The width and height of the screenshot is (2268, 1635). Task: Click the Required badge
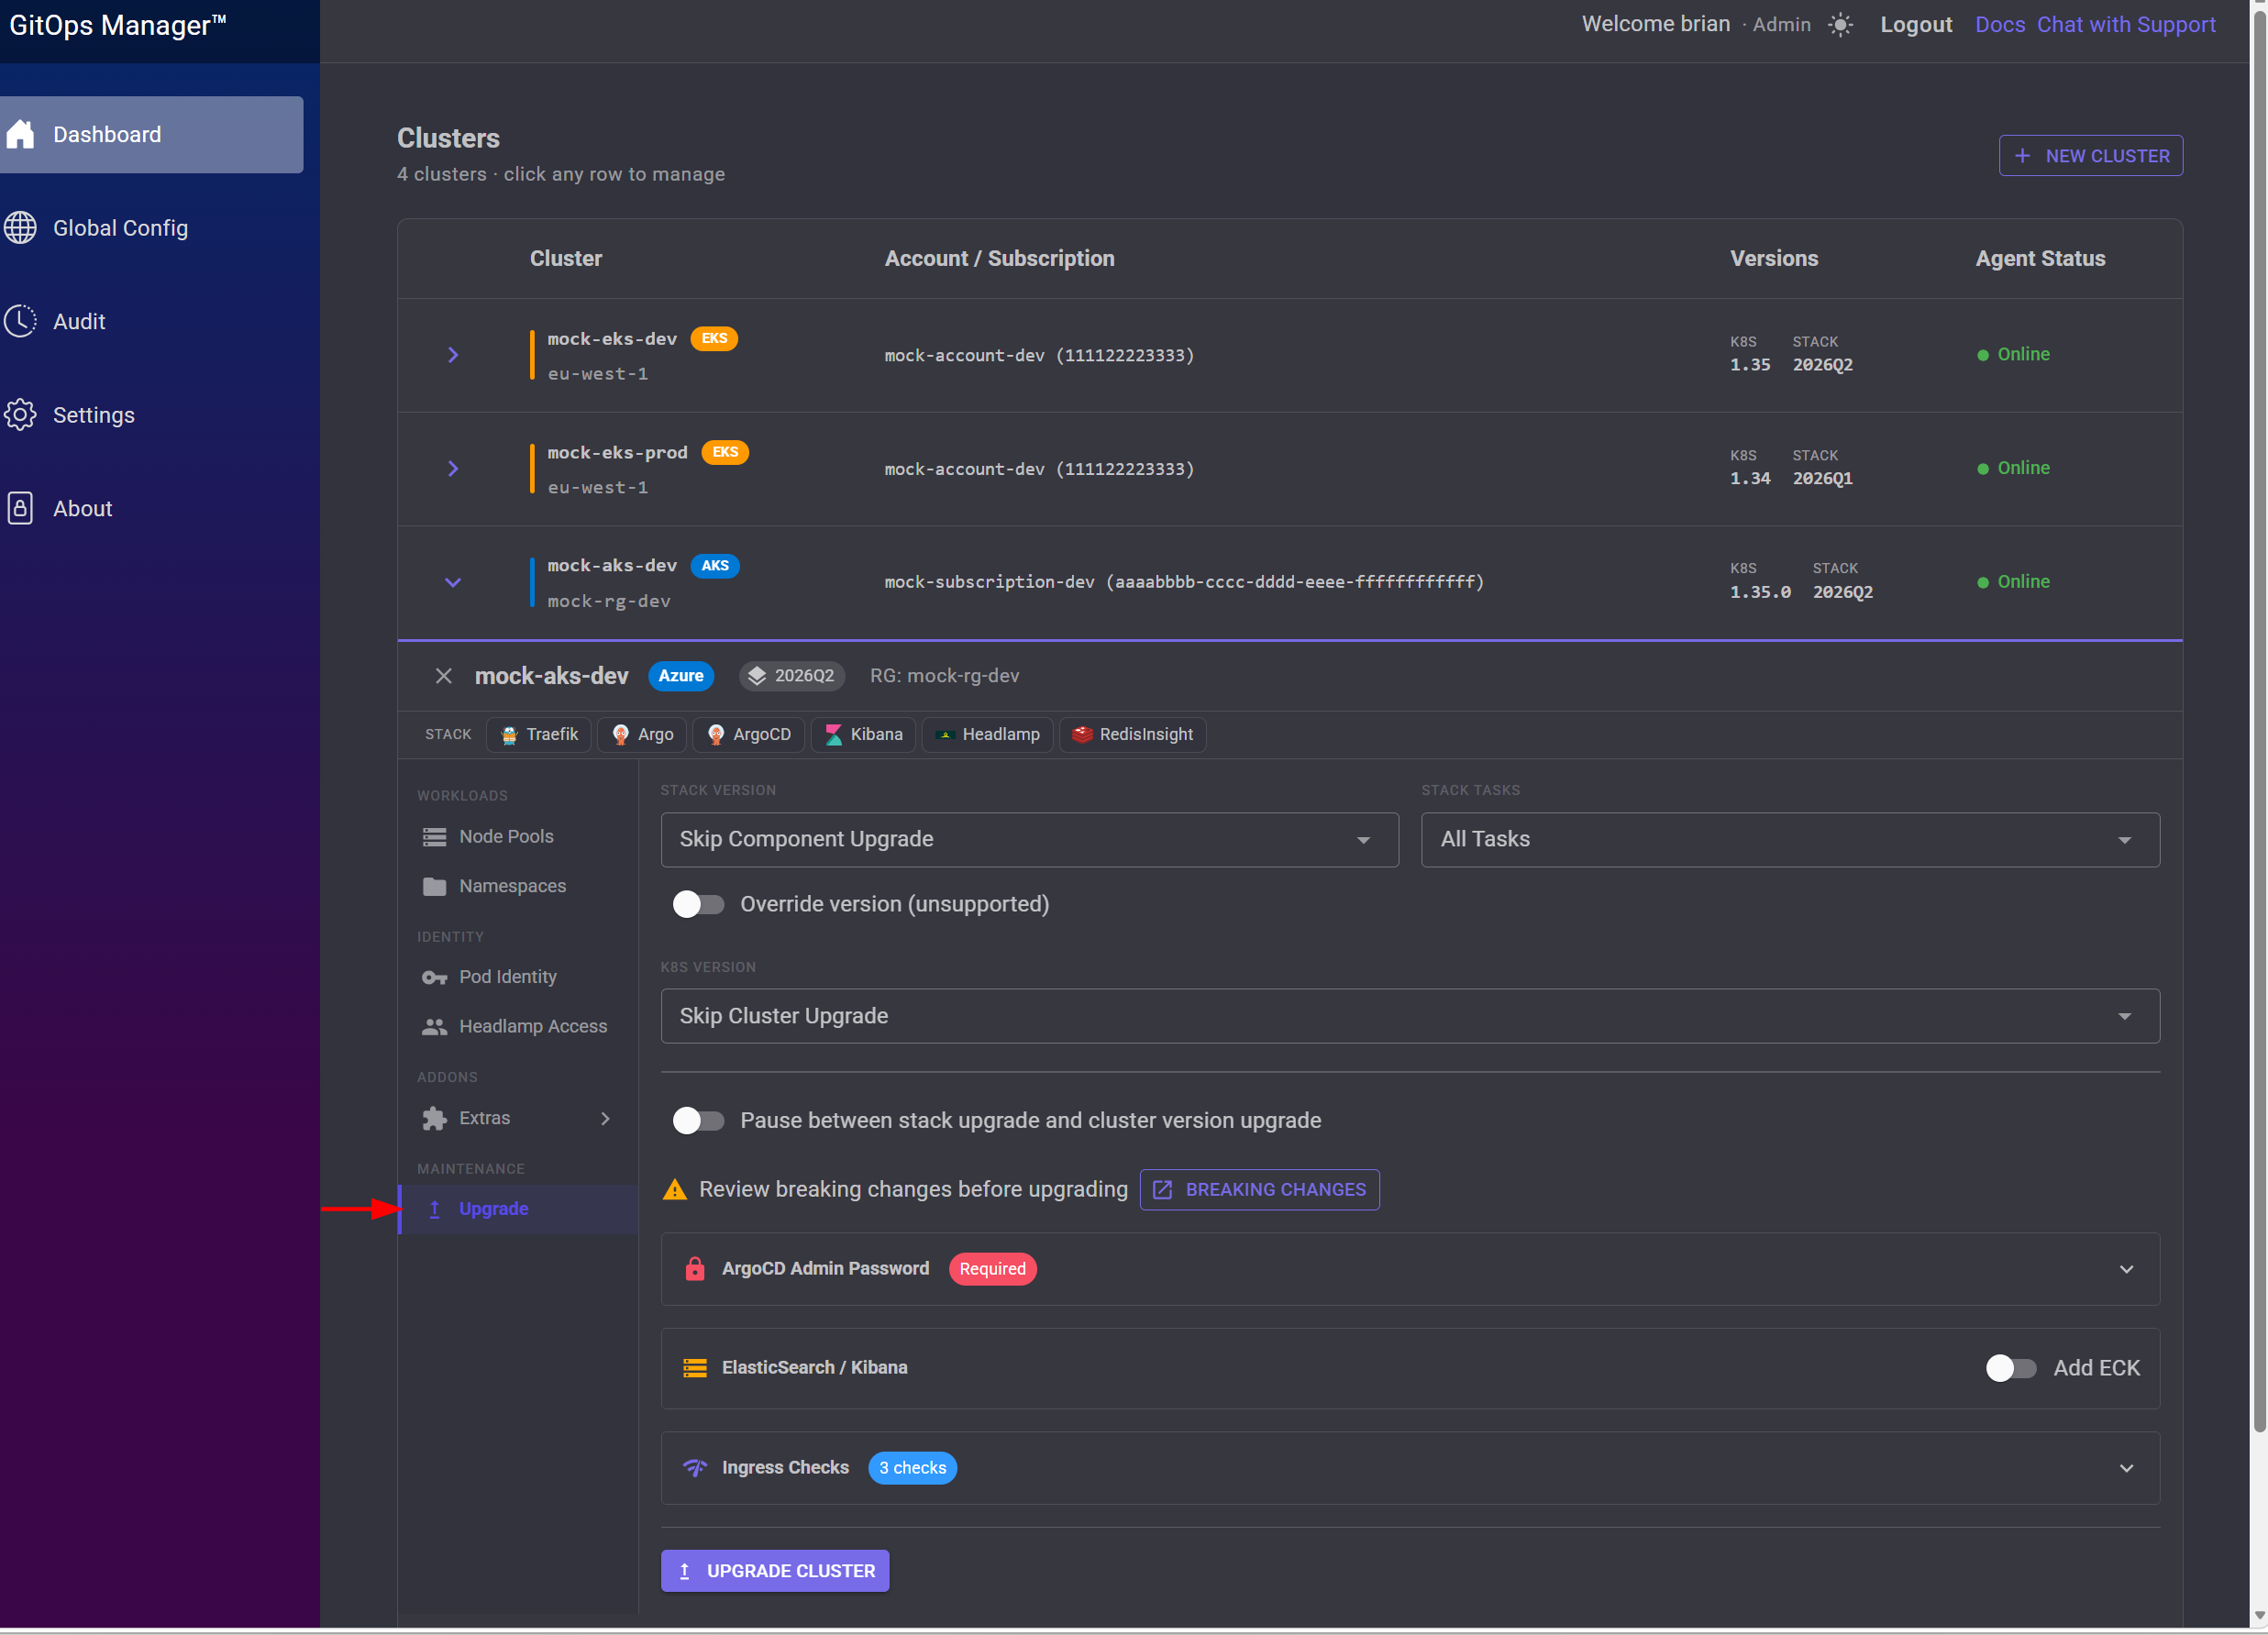[992, 1269]
